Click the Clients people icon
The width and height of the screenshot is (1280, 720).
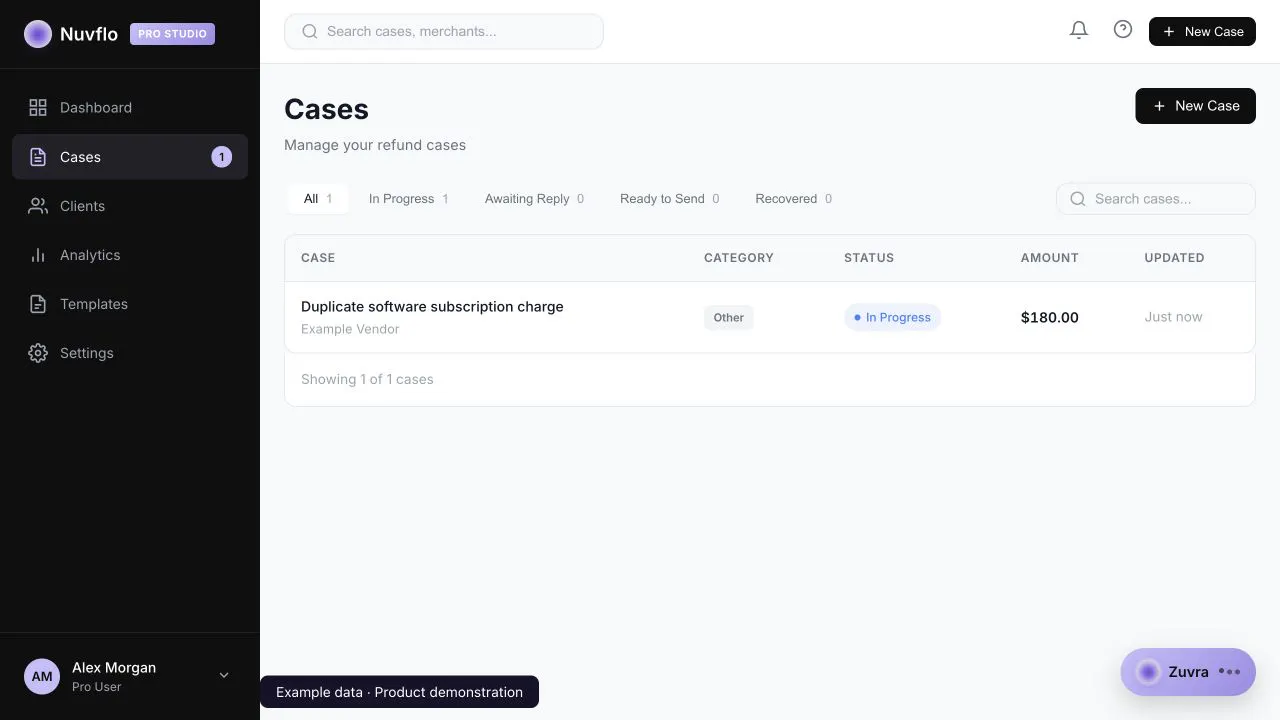38,206
